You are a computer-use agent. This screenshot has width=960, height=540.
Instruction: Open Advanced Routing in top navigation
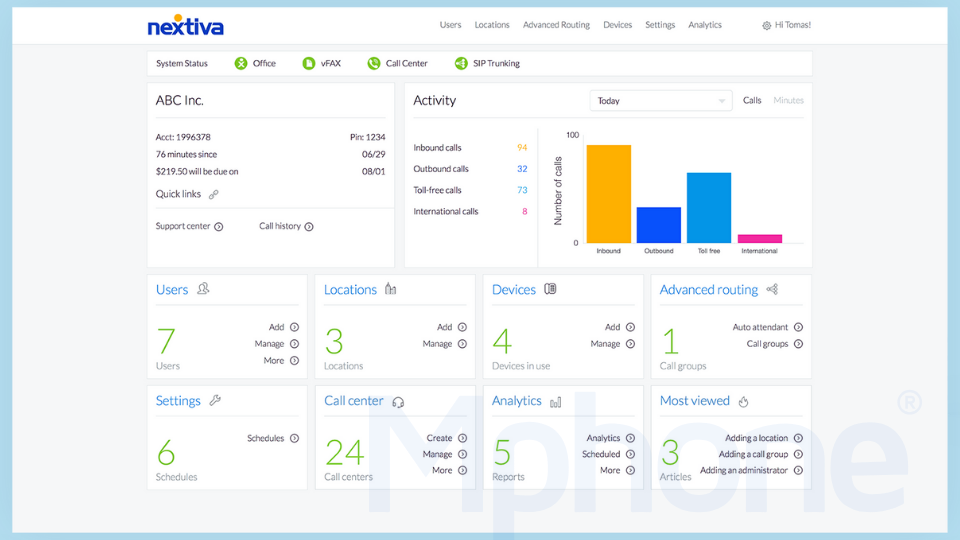click(556, 25)
